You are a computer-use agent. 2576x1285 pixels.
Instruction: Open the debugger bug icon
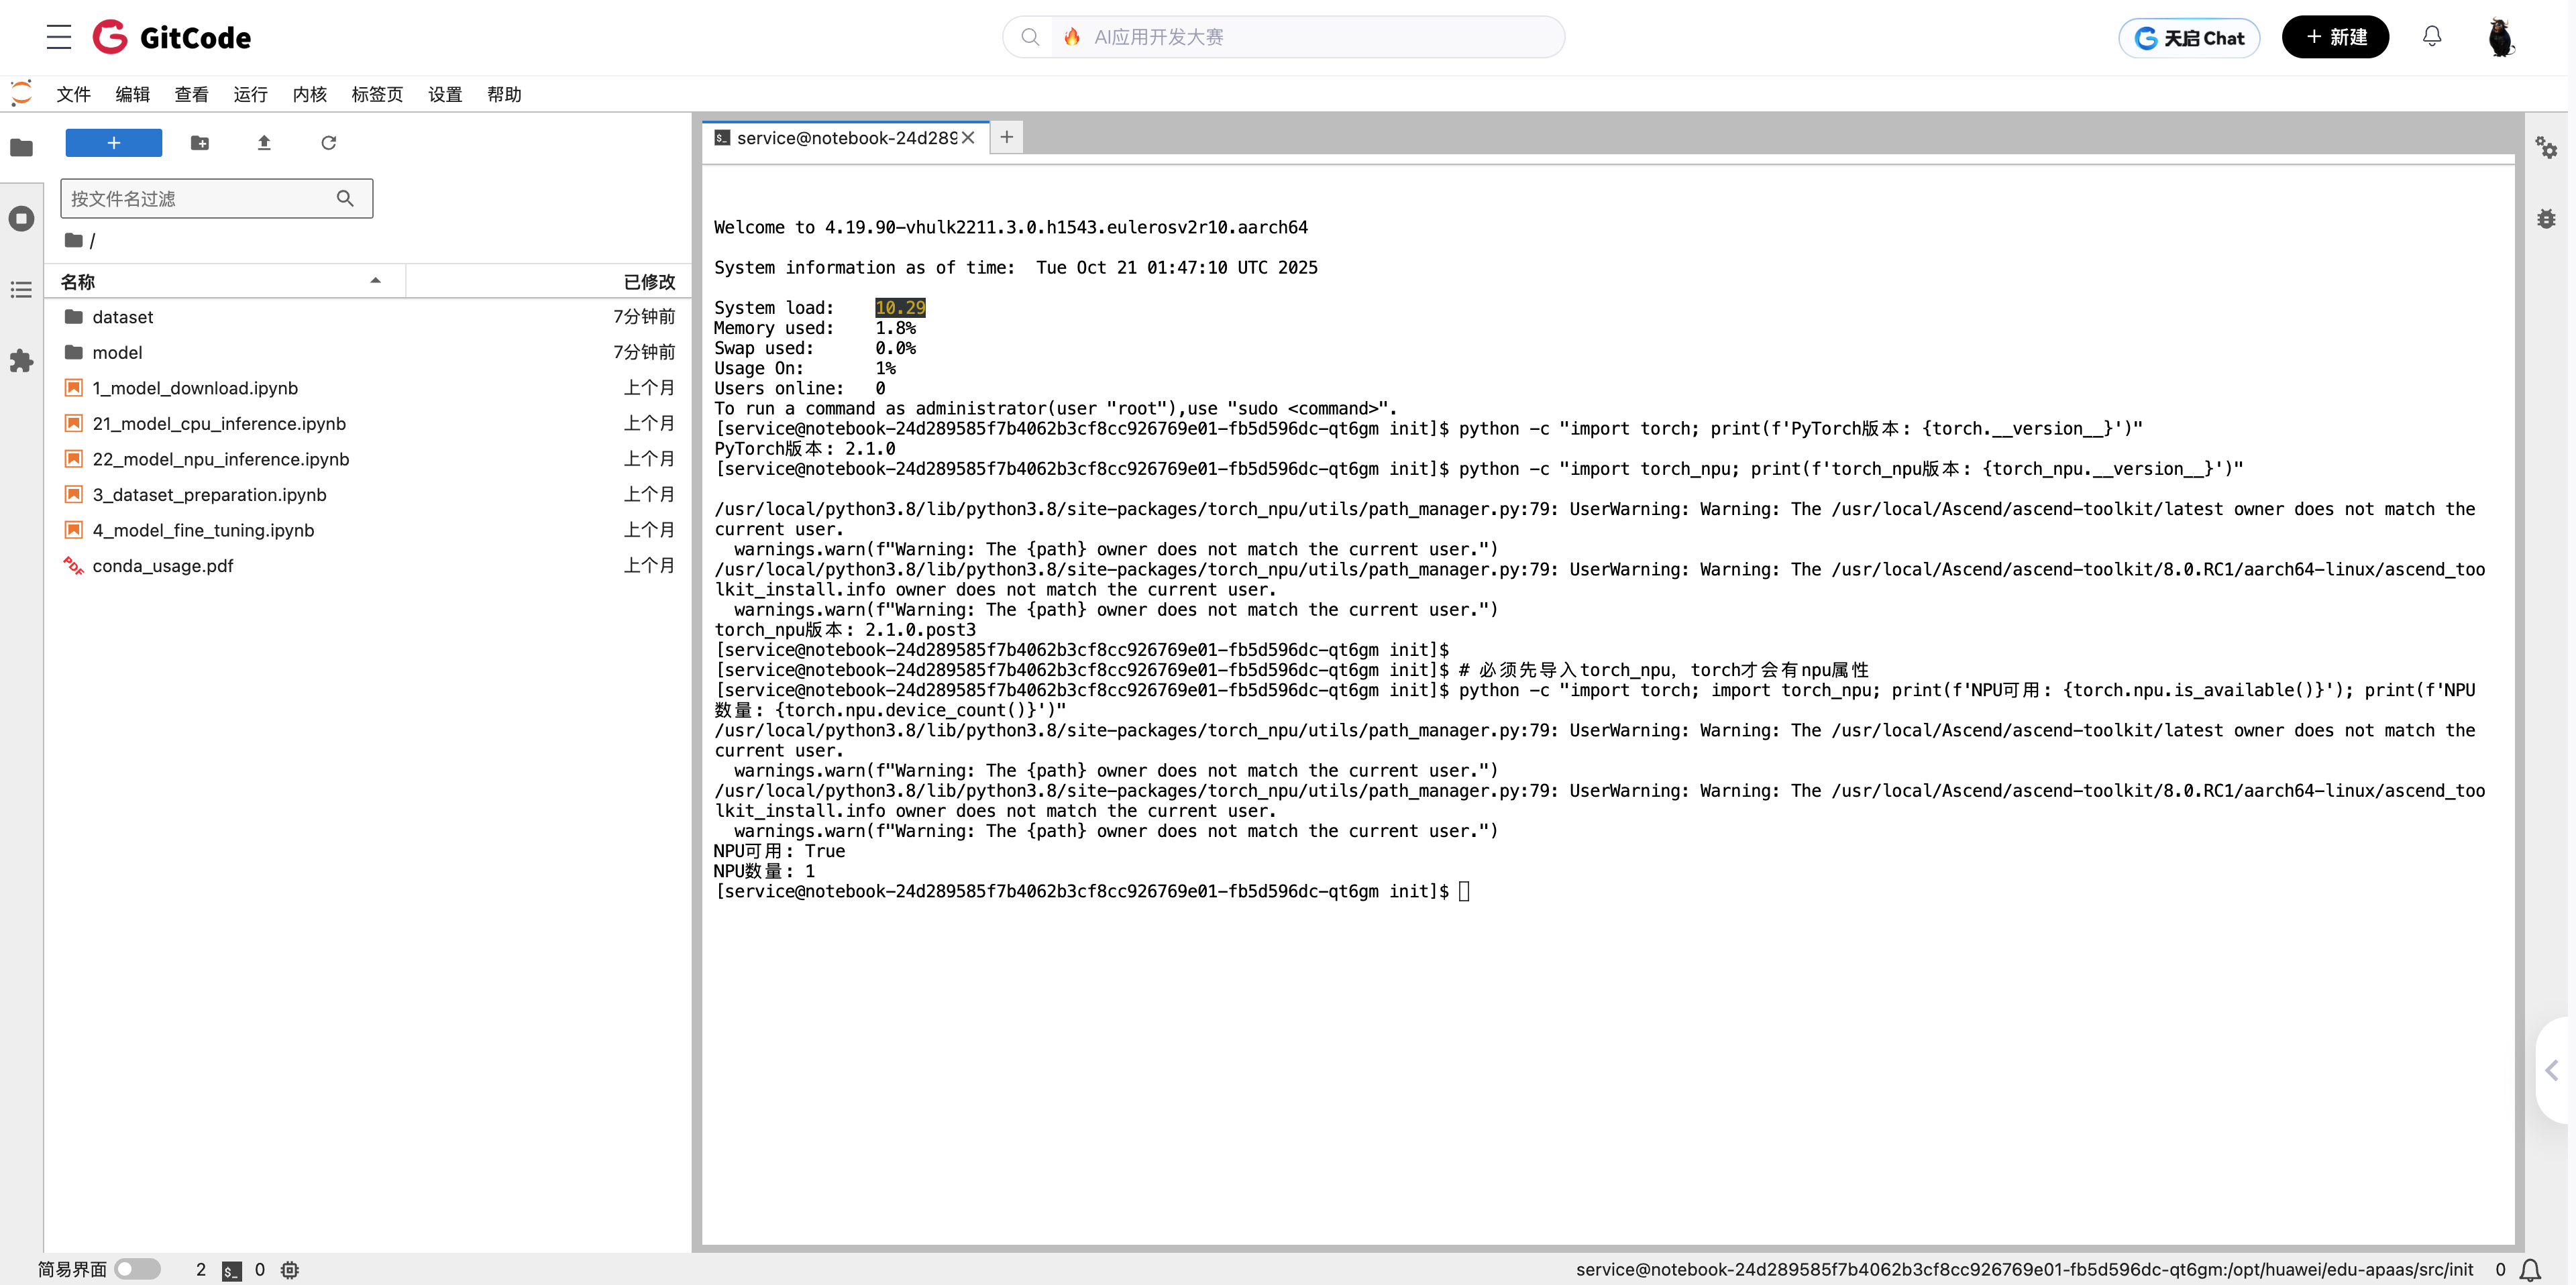(x=2546, y=218)
